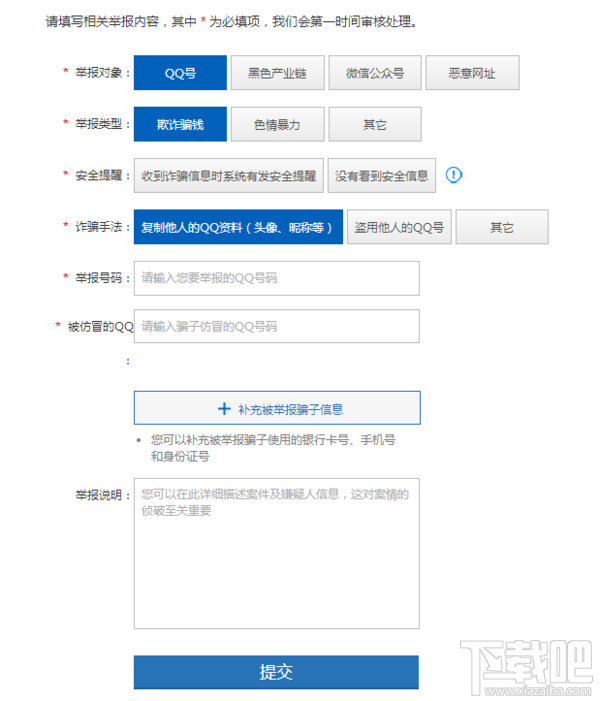Click the 补充被举报骗子信息 button text
This screenshot has width=600, height=701.
click(x=291, y=409)
